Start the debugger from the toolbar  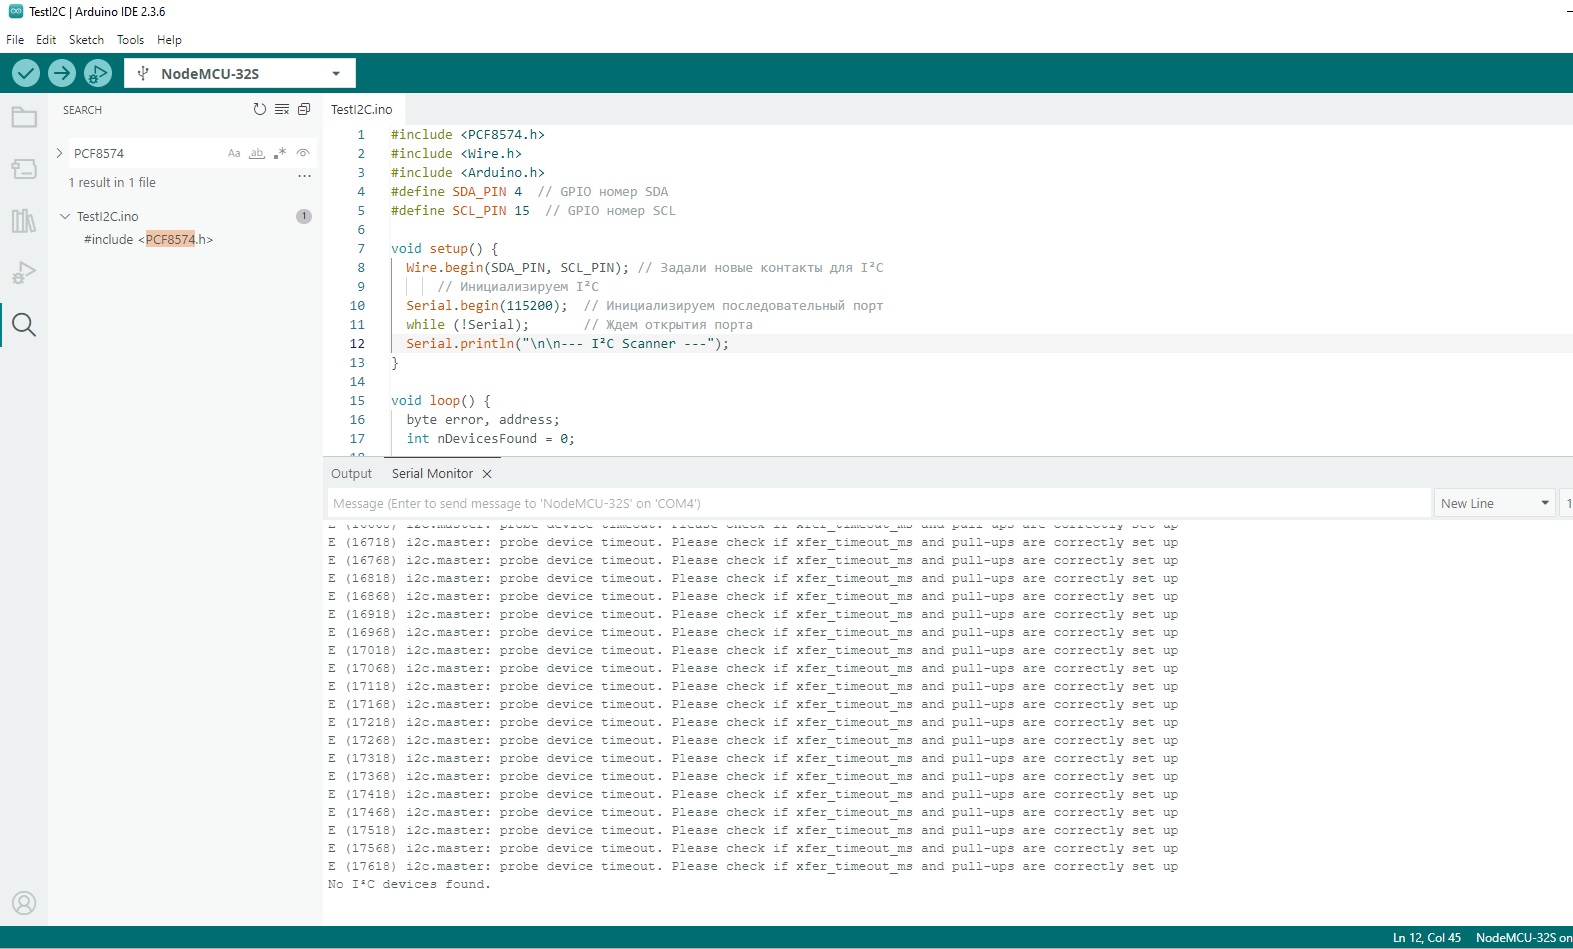pos(98,73)
